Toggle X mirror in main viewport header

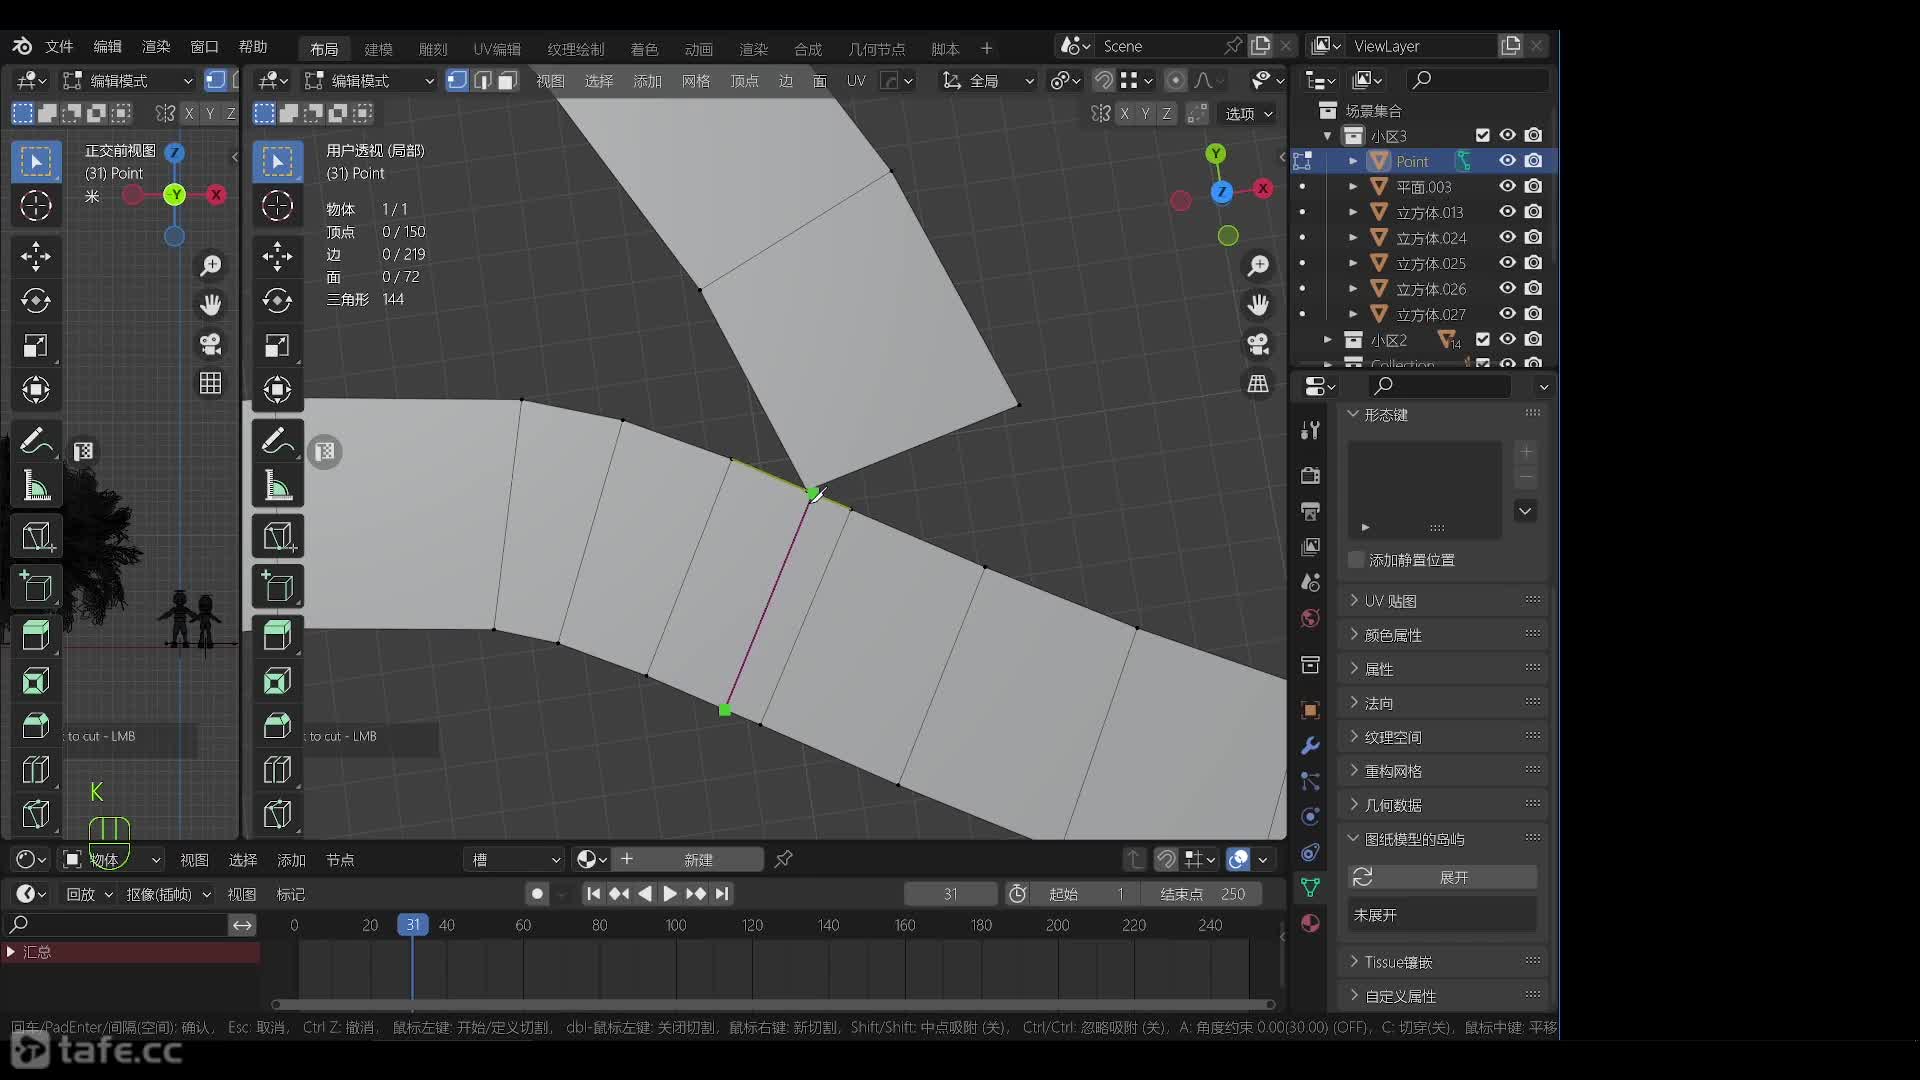point(1125,114)
